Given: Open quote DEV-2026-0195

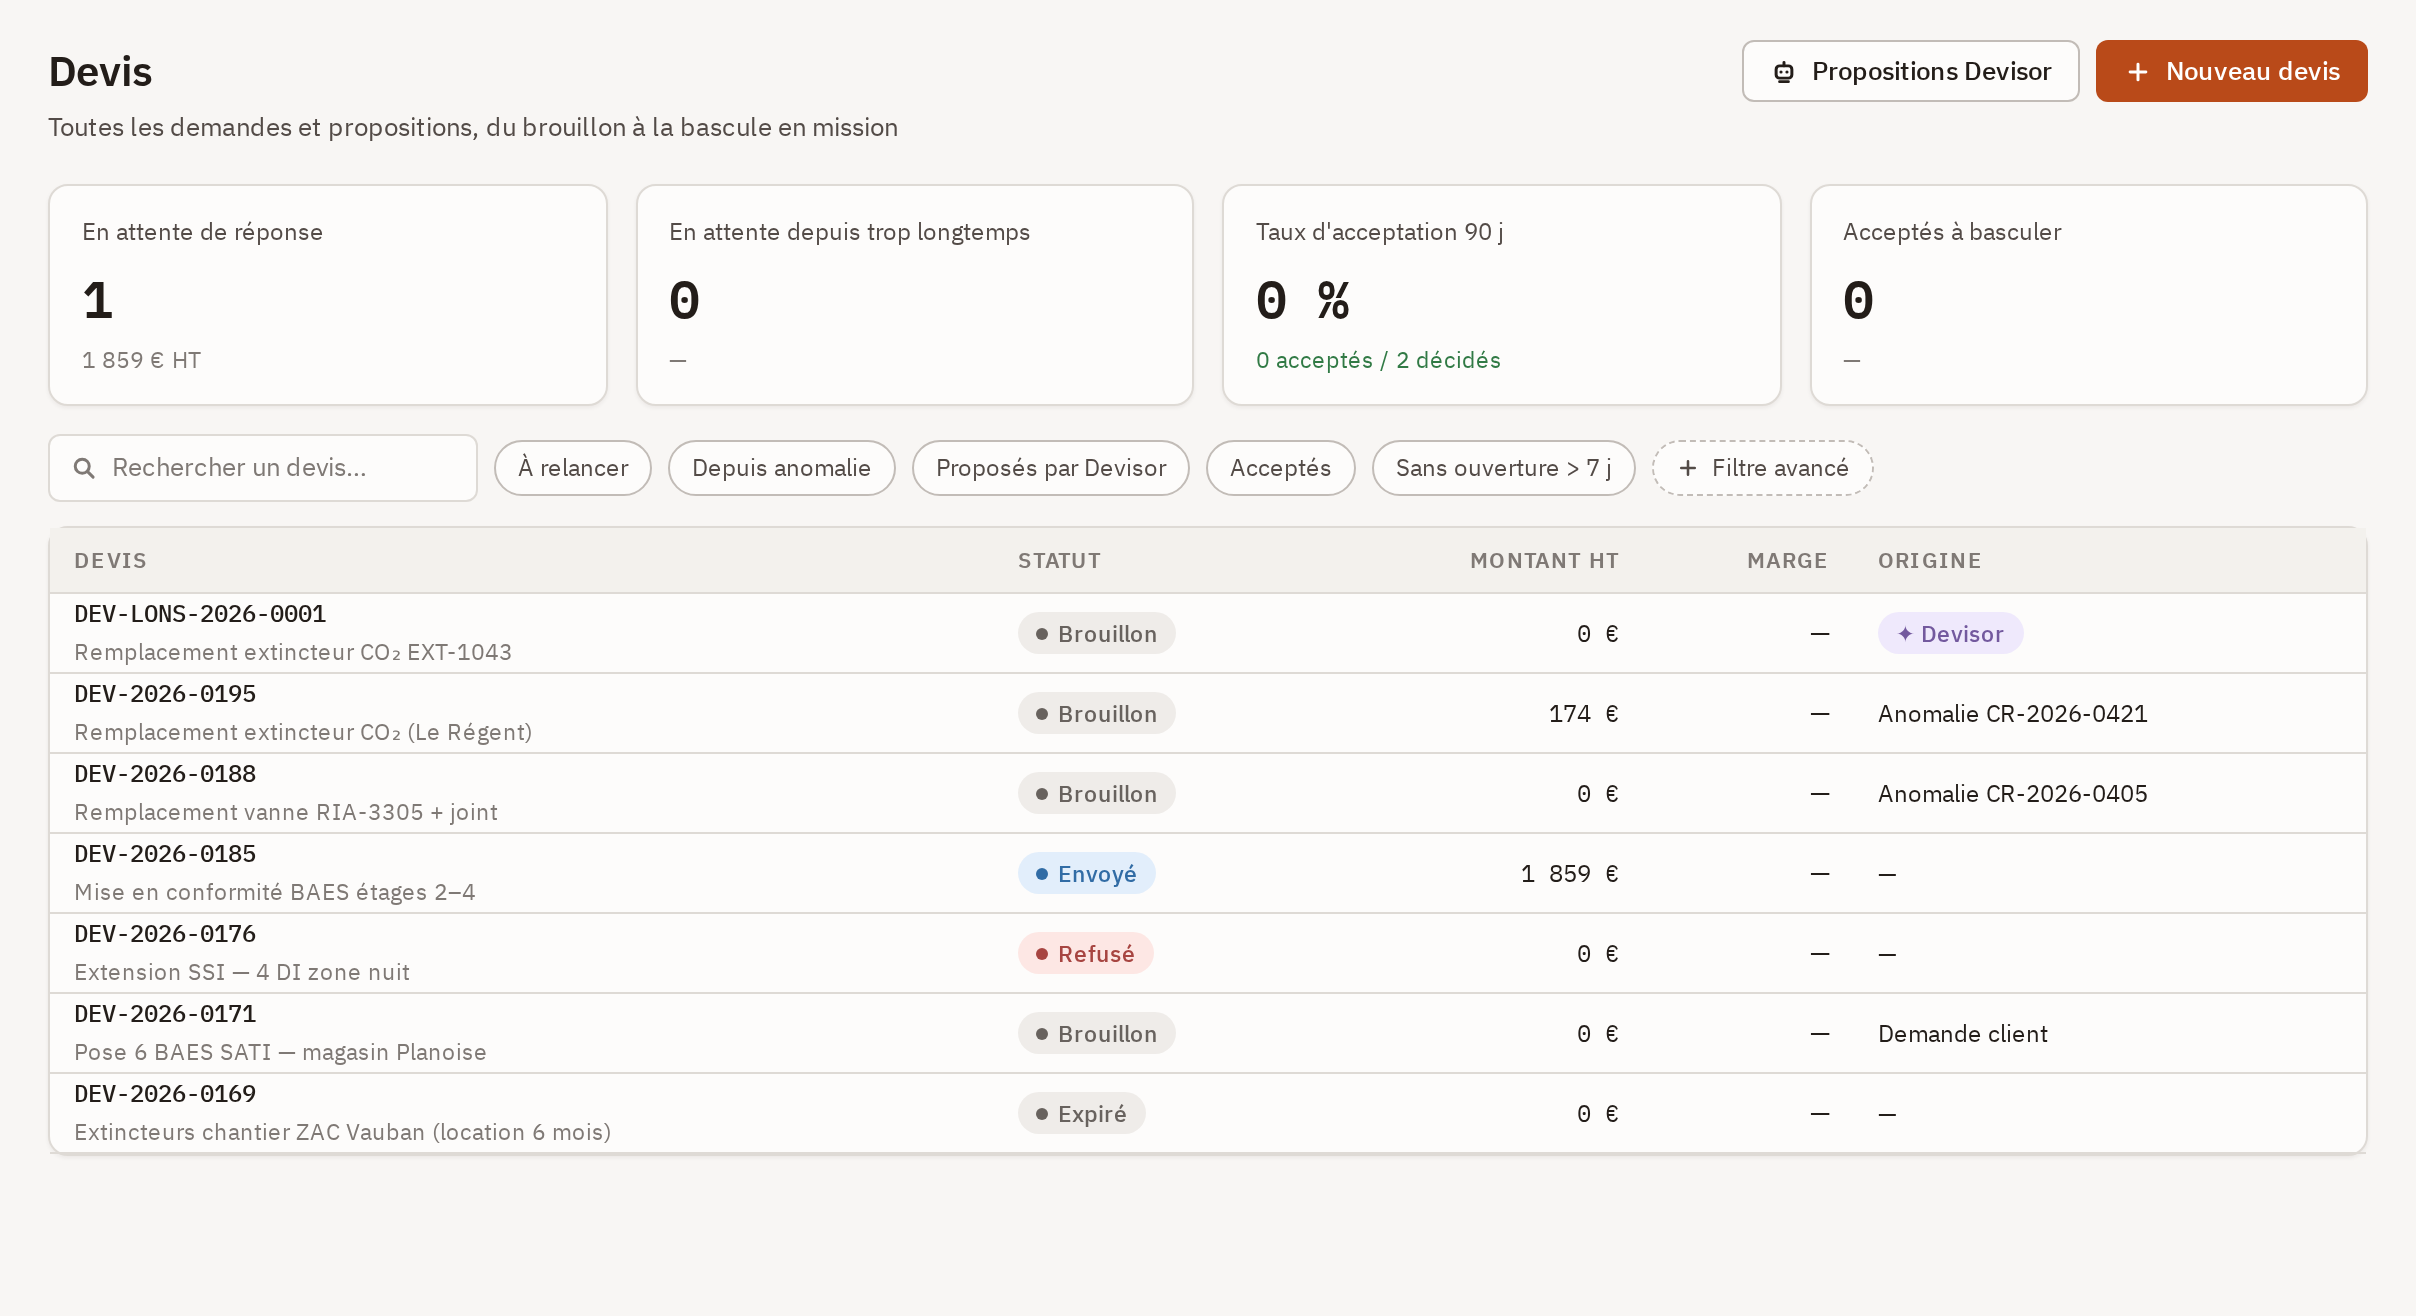Looking at the screenshot, I should point(165,694).
